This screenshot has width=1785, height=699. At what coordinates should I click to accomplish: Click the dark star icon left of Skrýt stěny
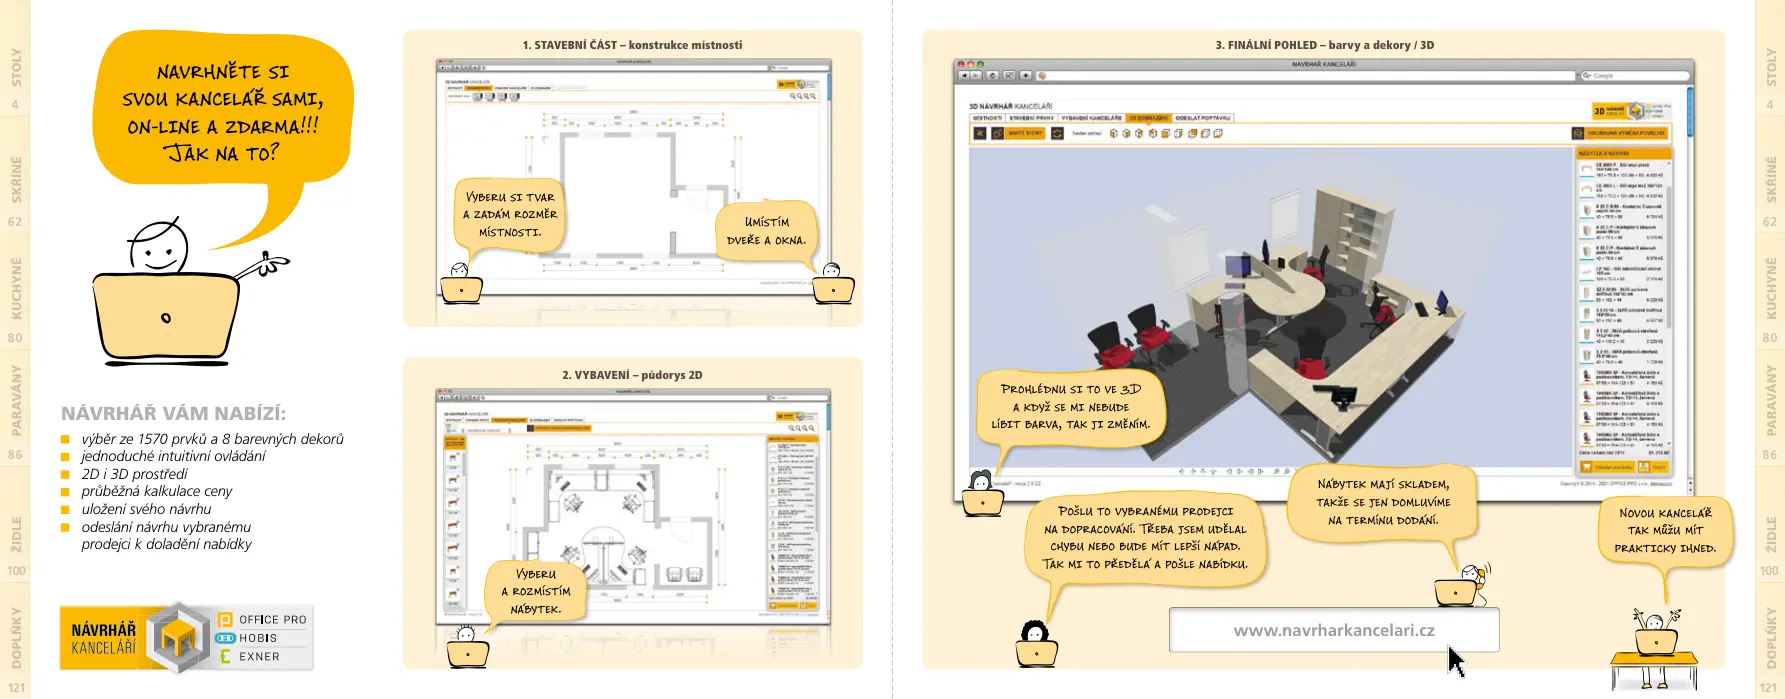click(980, 133)
